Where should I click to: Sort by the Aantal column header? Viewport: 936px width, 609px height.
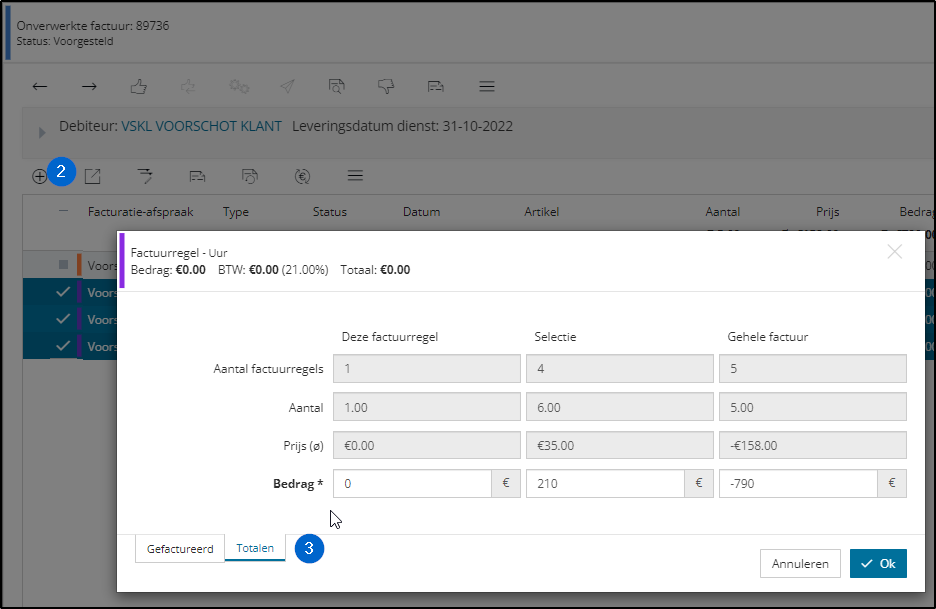722,212
